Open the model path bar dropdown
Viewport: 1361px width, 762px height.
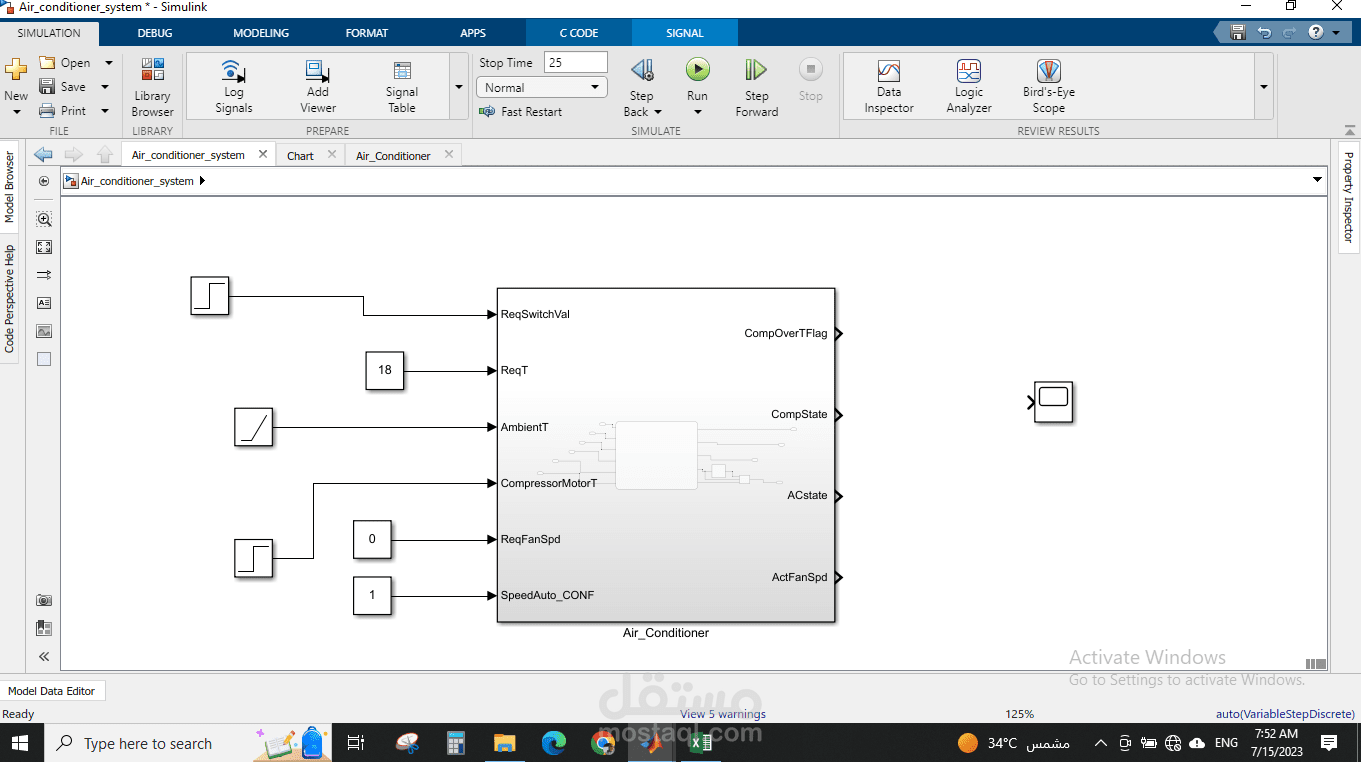click(x=1317, y=180)
